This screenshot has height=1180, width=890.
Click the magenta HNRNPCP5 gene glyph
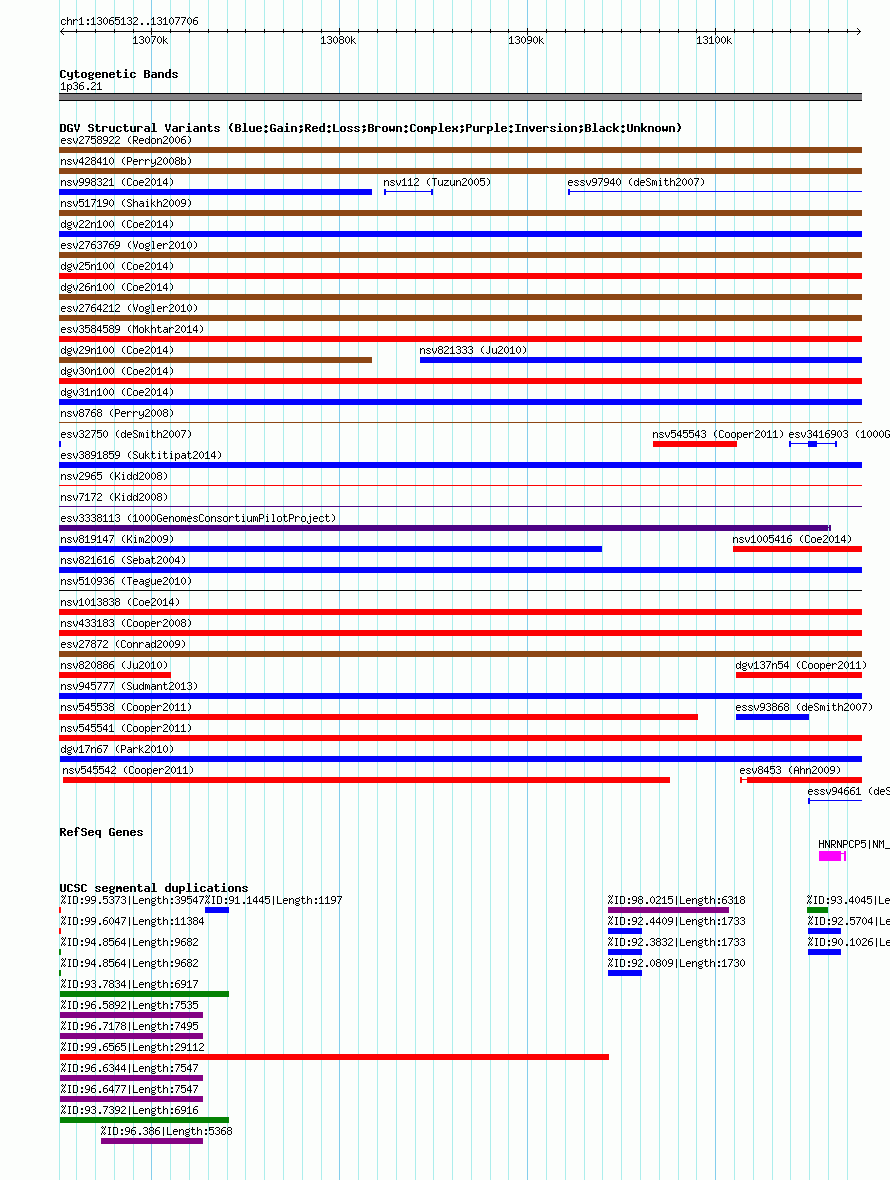pos(832,856)
